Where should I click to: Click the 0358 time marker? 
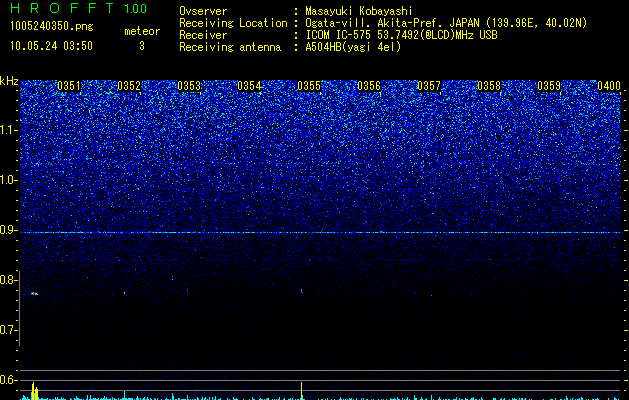(x=489, y=86)
